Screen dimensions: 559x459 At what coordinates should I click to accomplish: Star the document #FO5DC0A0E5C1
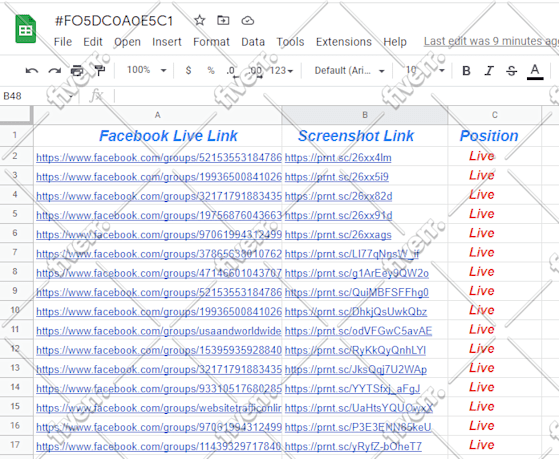point(200,20)
